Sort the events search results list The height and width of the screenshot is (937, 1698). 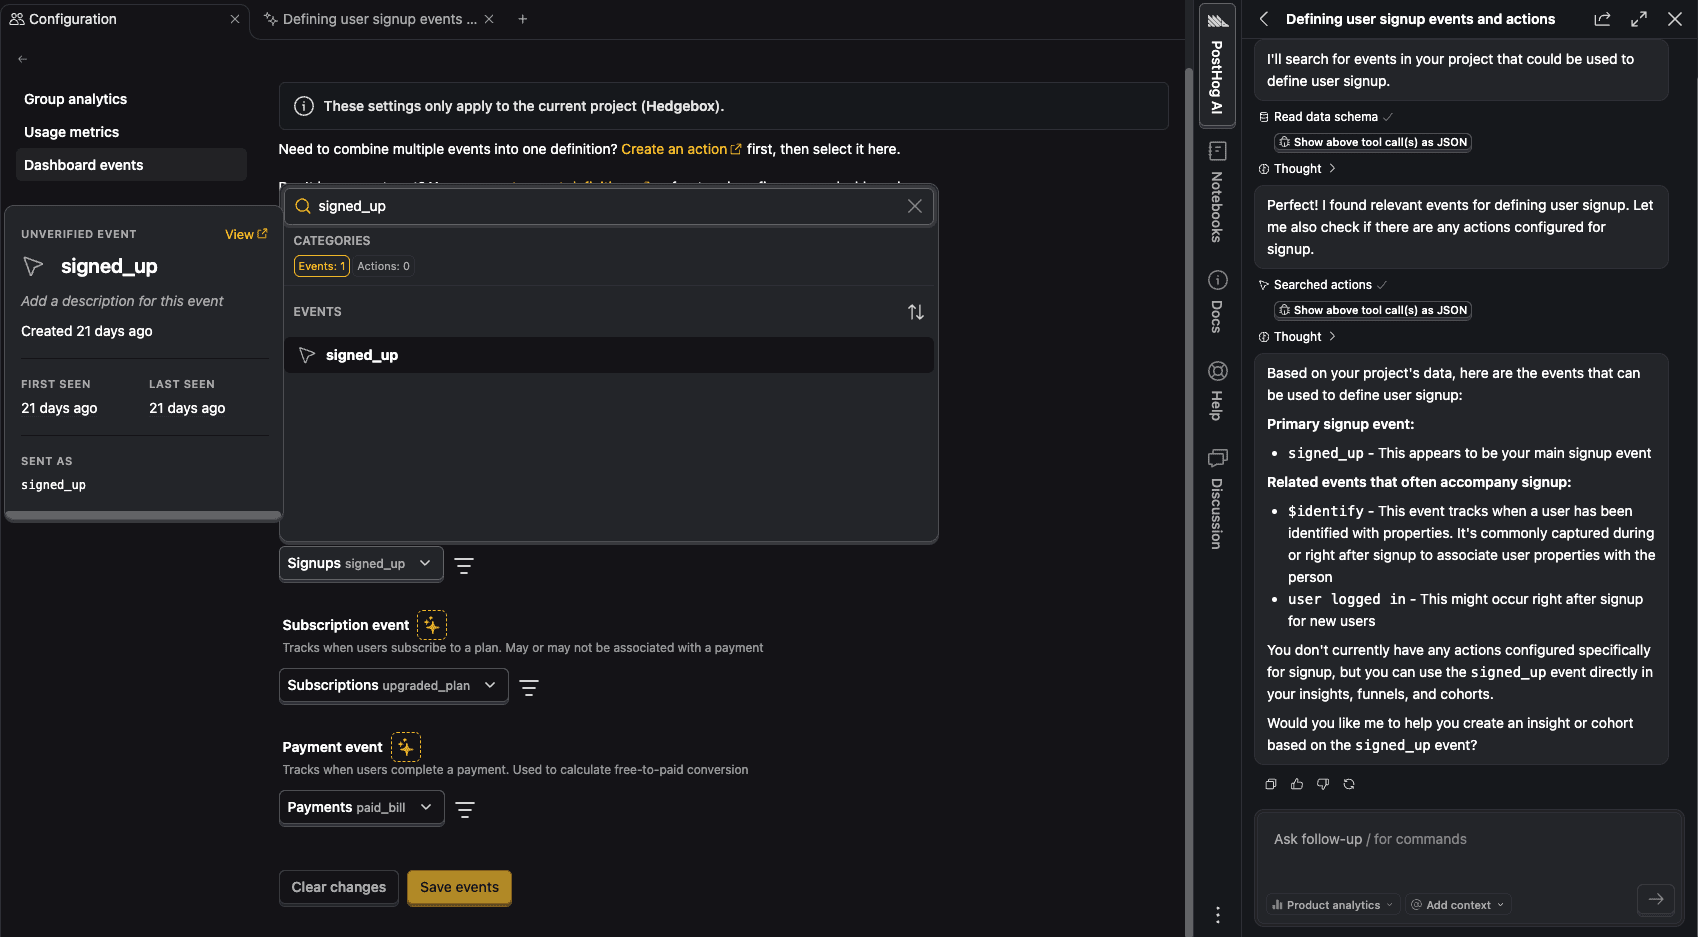point(916,311)
